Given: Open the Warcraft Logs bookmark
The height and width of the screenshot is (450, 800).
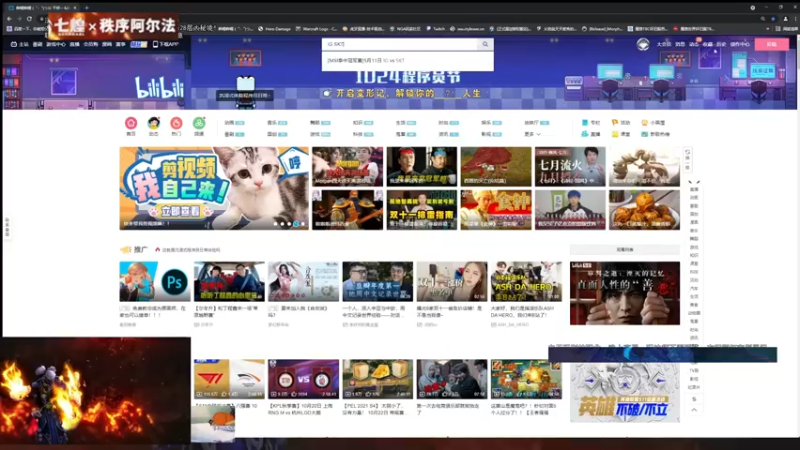Looking at the screenshot, I should coord(316,29).
